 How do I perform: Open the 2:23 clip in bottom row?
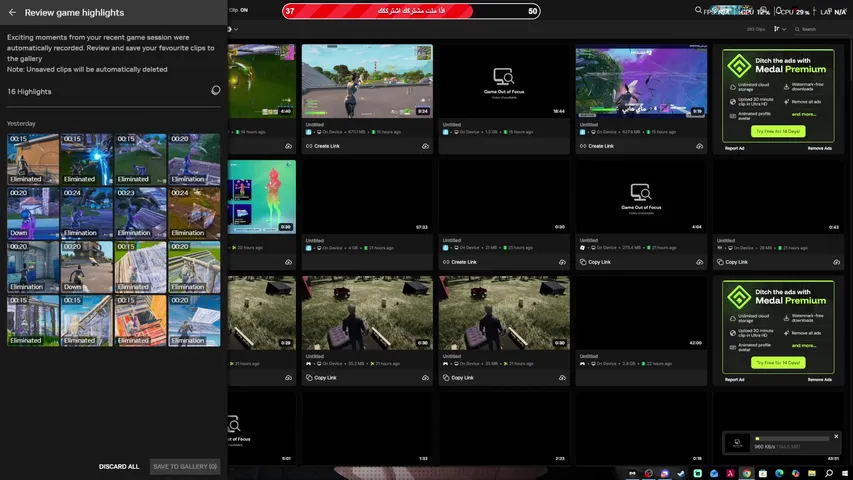[504, 428]
